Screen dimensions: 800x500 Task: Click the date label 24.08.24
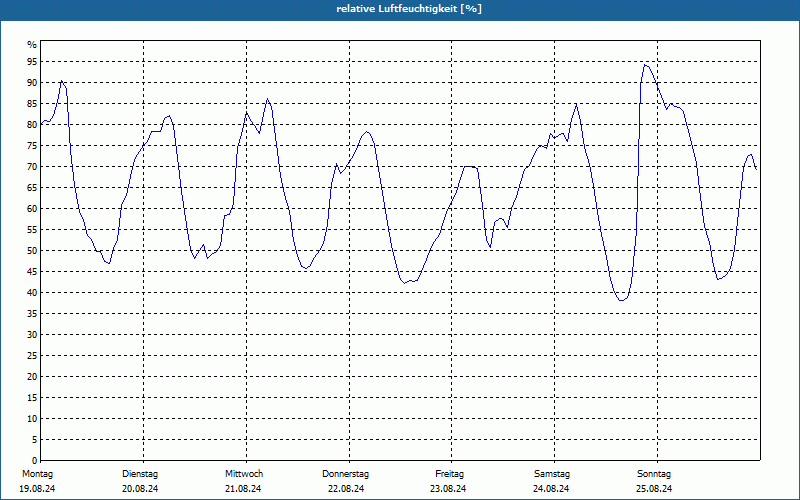pyautogui.click(x=552, y=489)
